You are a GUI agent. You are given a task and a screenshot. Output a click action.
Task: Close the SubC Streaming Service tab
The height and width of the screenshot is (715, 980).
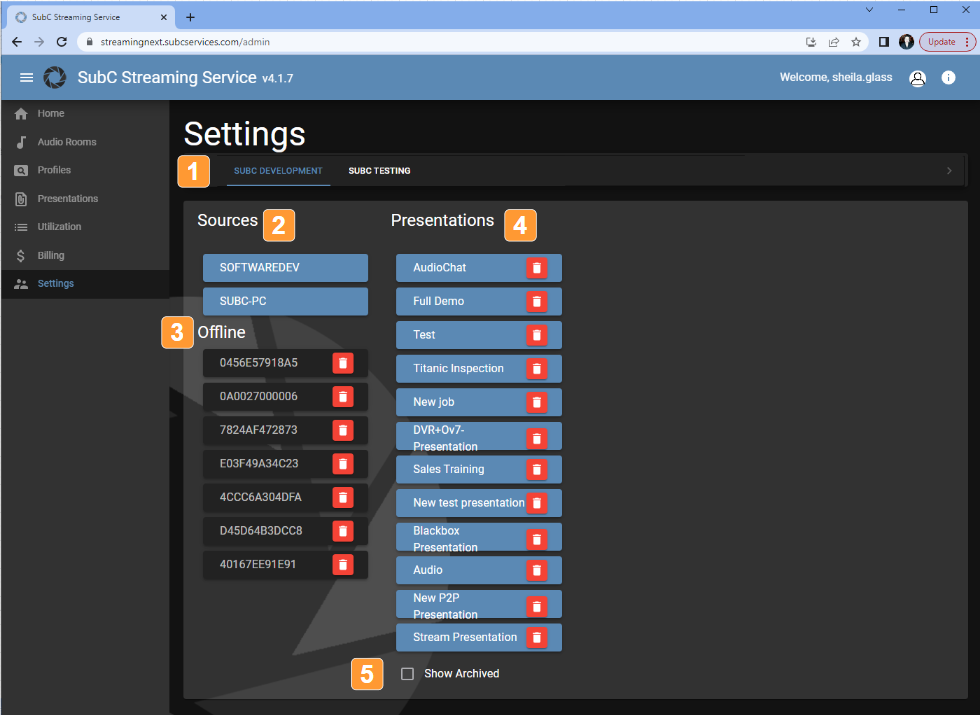[x=164, y=18]
